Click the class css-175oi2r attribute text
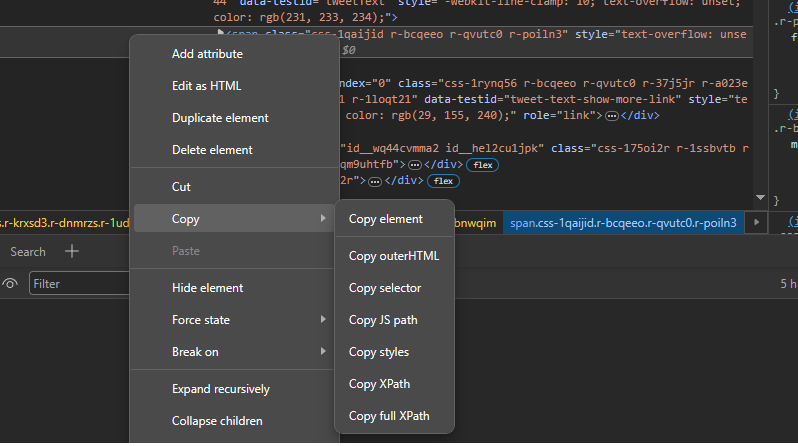 (x=650, y=149)
